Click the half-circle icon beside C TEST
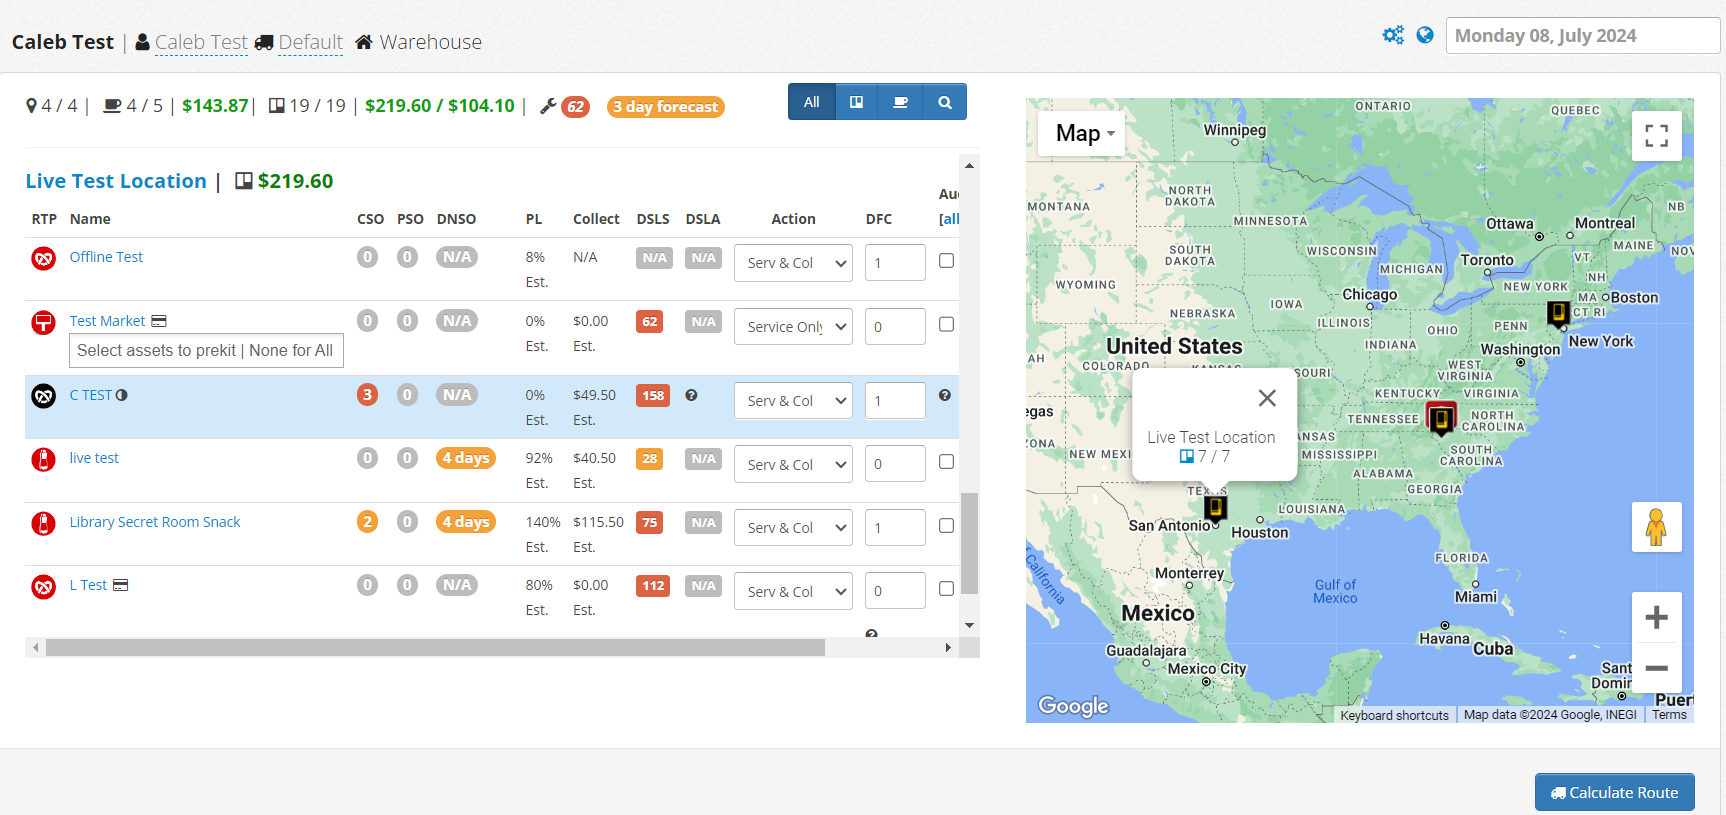This screenshot has width=1726, height=815. pos(122,395)
